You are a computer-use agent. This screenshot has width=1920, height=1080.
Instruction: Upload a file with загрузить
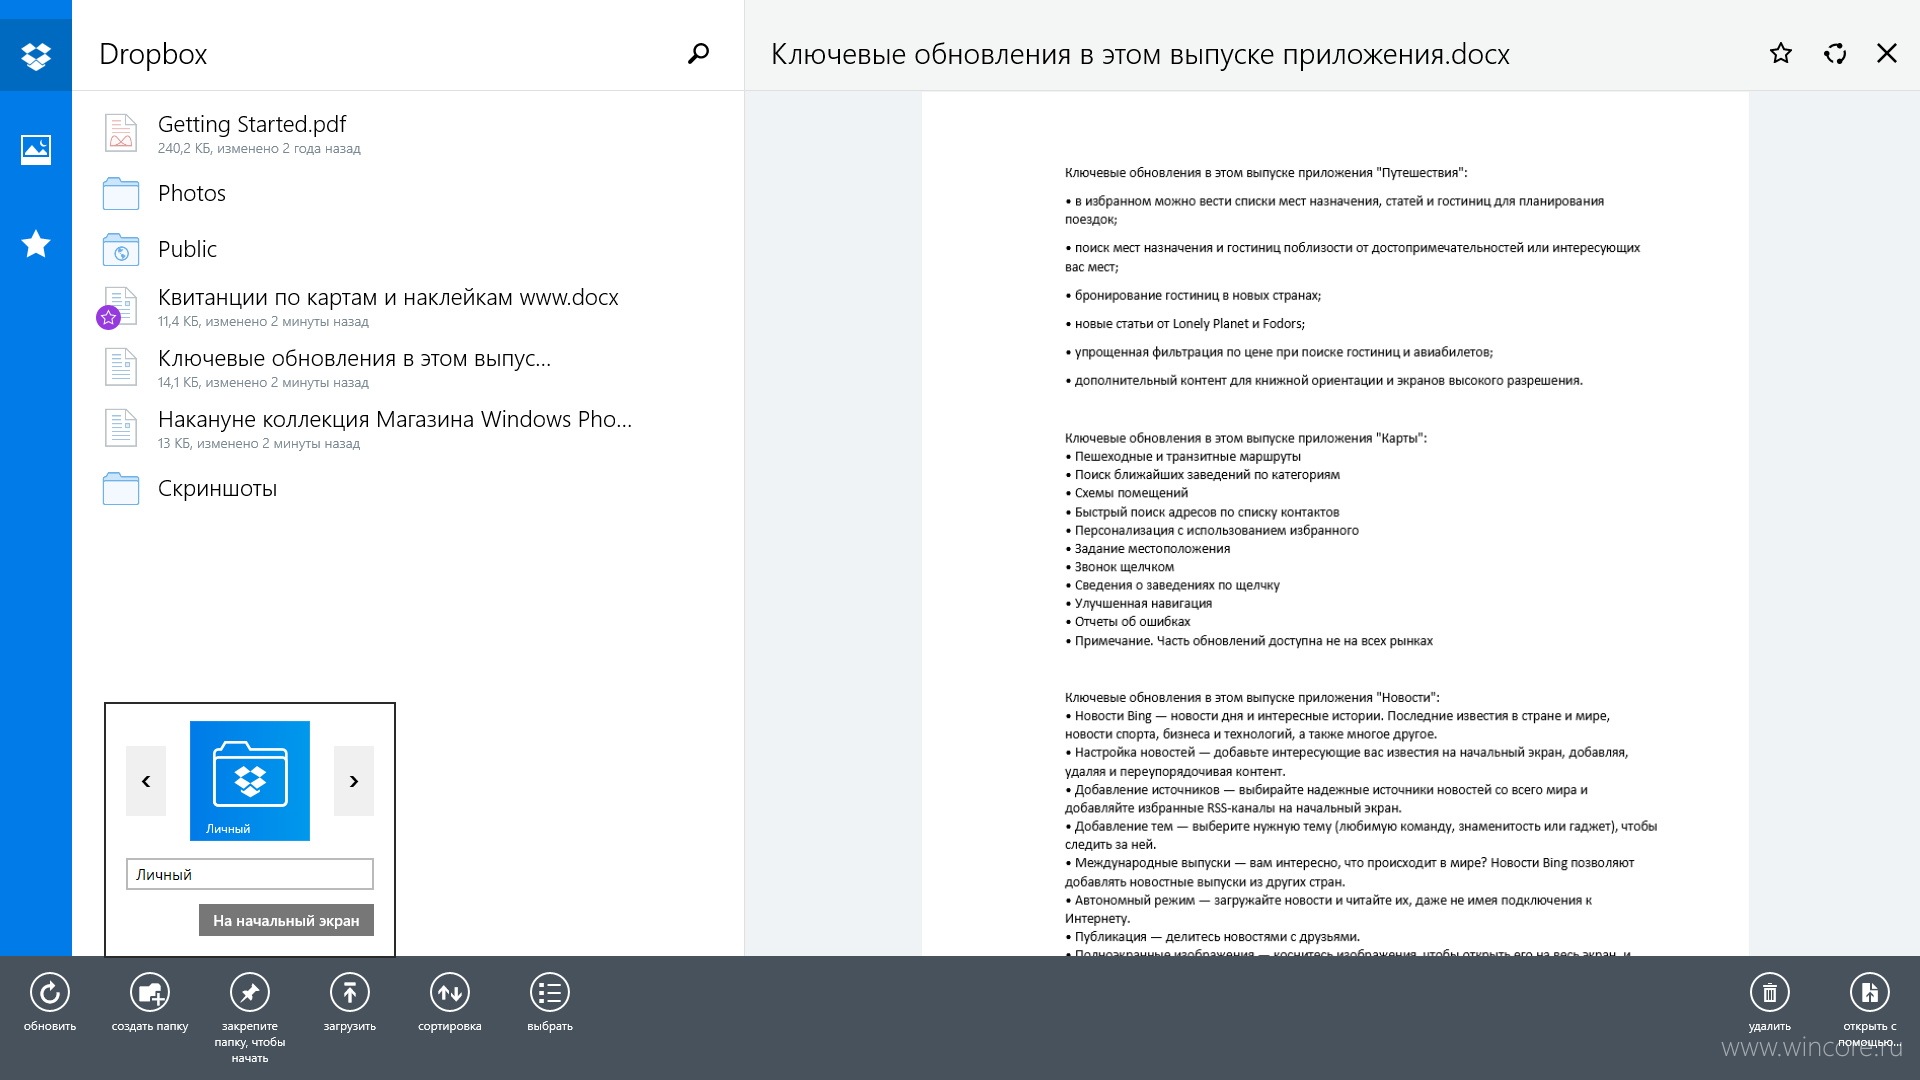click(350, 992)
